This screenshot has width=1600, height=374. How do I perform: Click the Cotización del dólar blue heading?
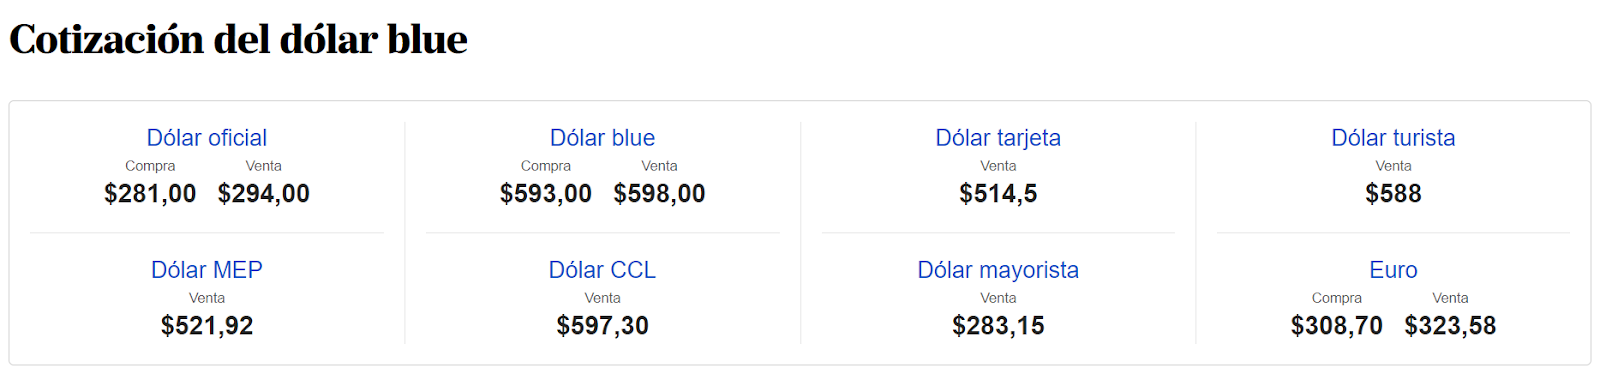pyautogui.click(x=238, y=40)
